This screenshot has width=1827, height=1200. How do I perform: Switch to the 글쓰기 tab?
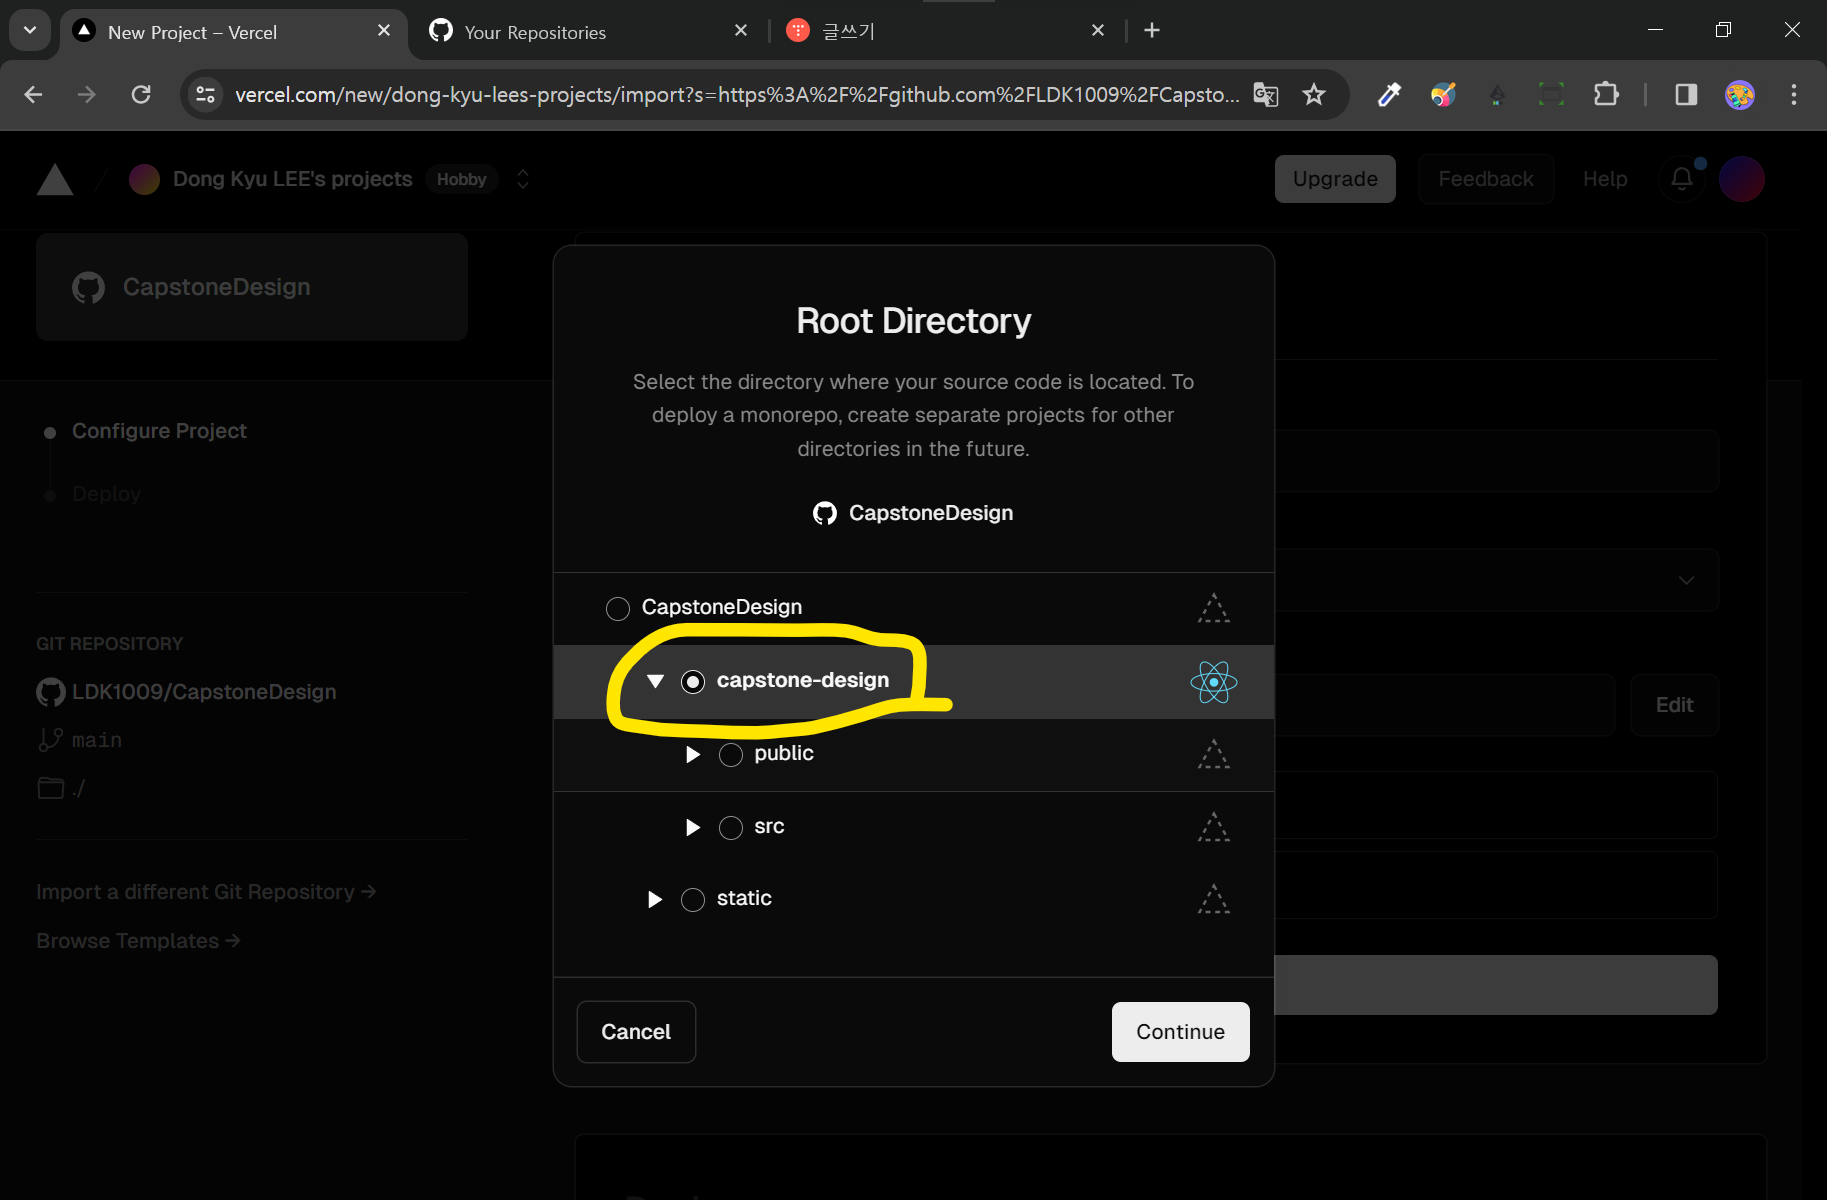[945, 32]
